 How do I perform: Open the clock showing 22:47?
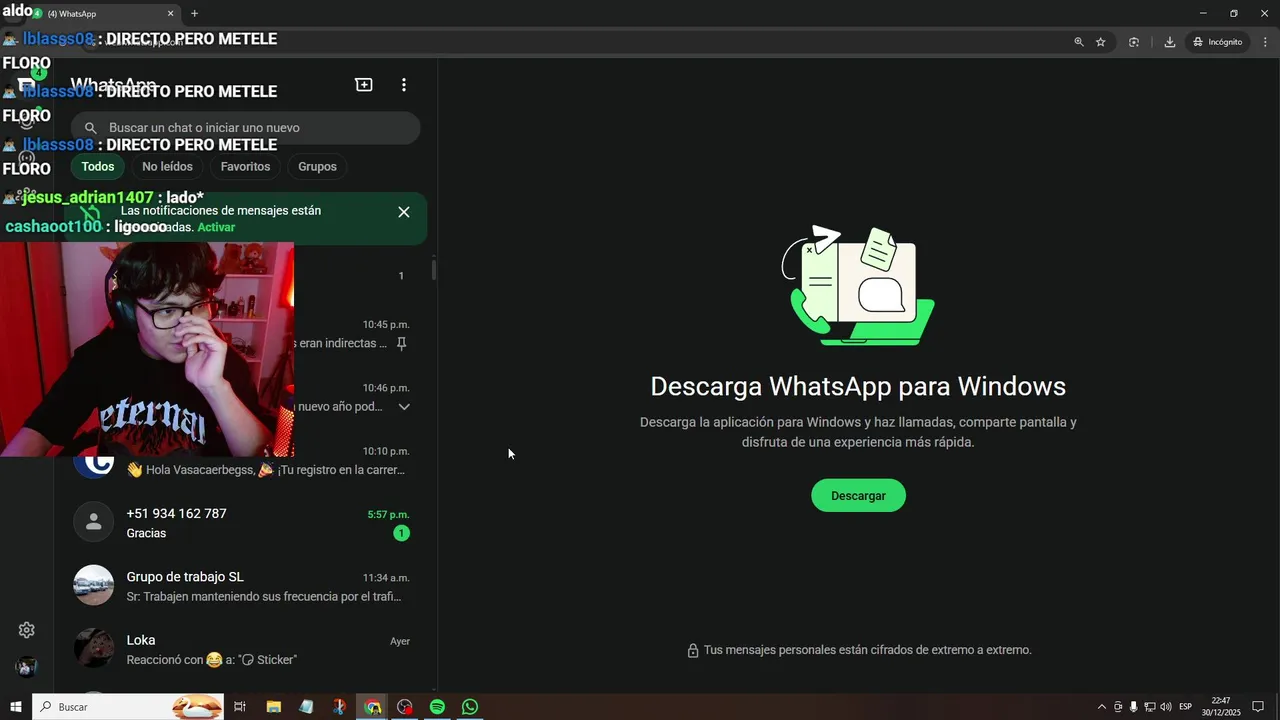1221,707
